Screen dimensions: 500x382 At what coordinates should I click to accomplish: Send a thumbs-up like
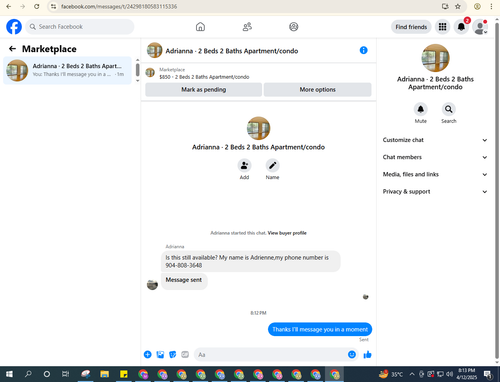[367, 355]
